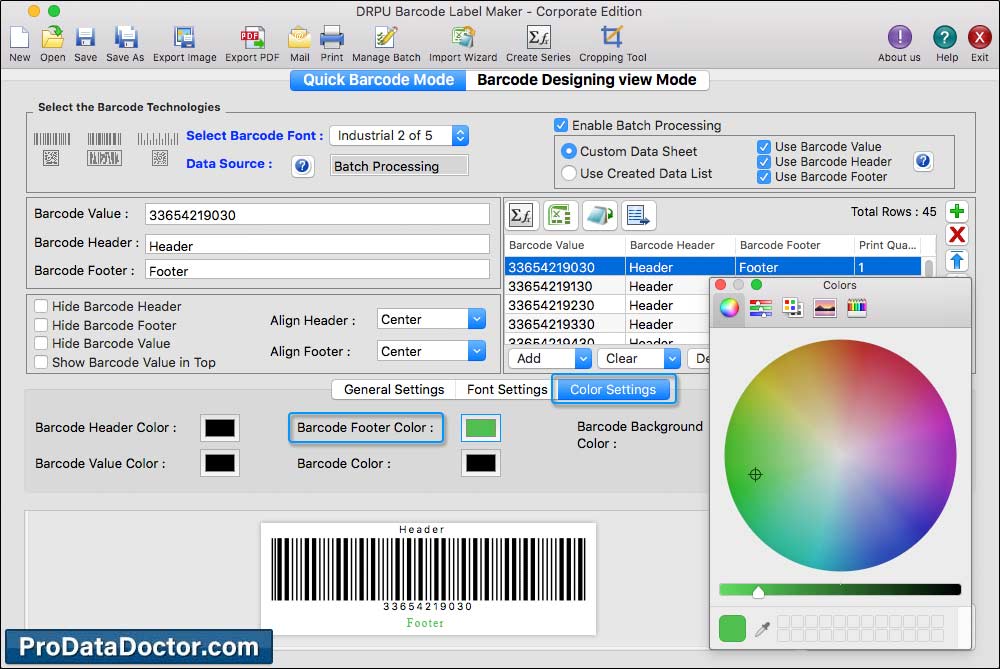Expand the Select Barcode Font dropdown

pos(459,135)
